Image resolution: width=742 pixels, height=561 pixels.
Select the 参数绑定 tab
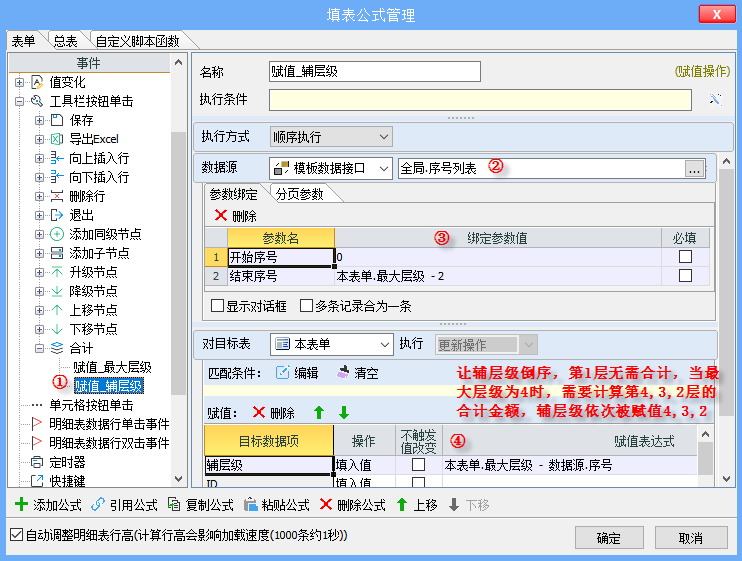tap(233, 194)
